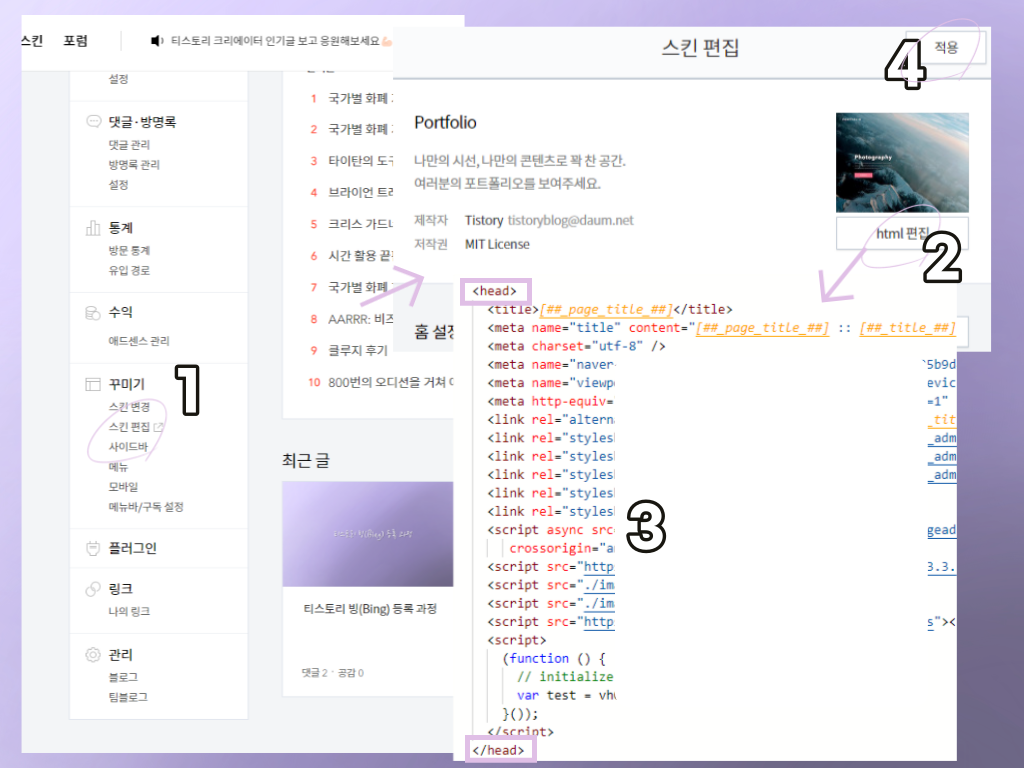Click the MIT License text
1024x768 pixels.
coord(497,244)
